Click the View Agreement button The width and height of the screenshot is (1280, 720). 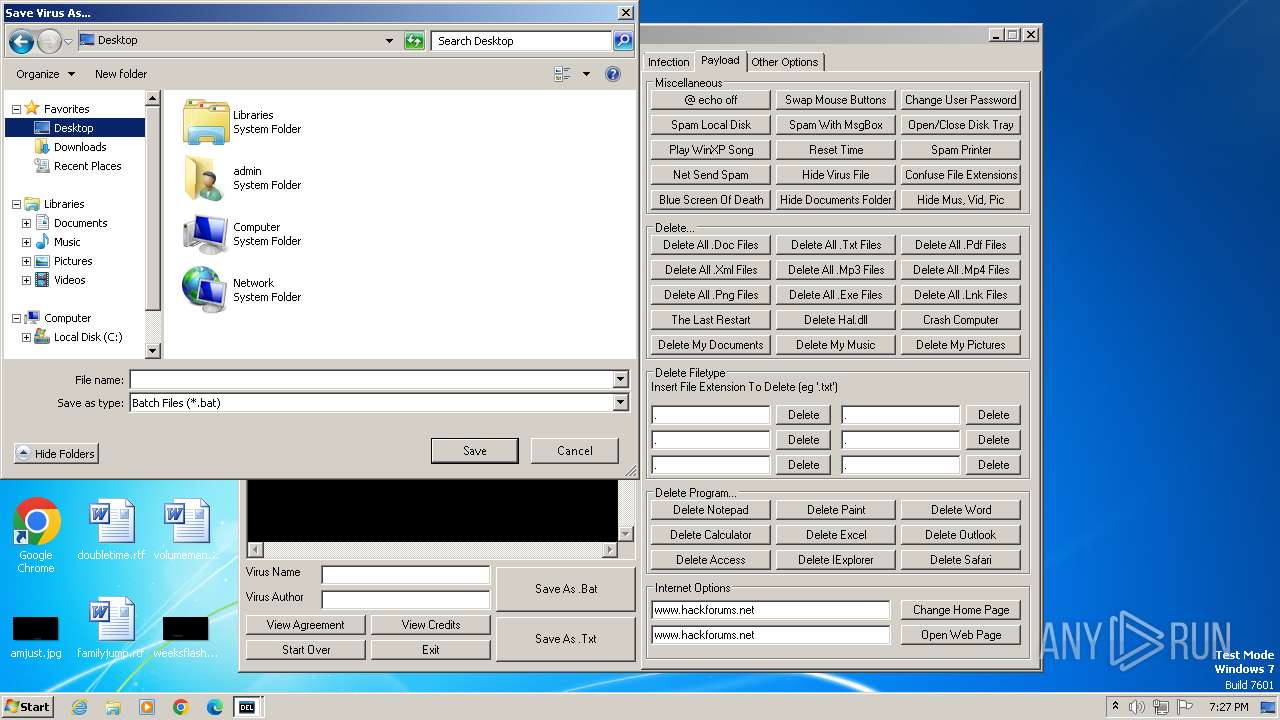pos(306,625)
